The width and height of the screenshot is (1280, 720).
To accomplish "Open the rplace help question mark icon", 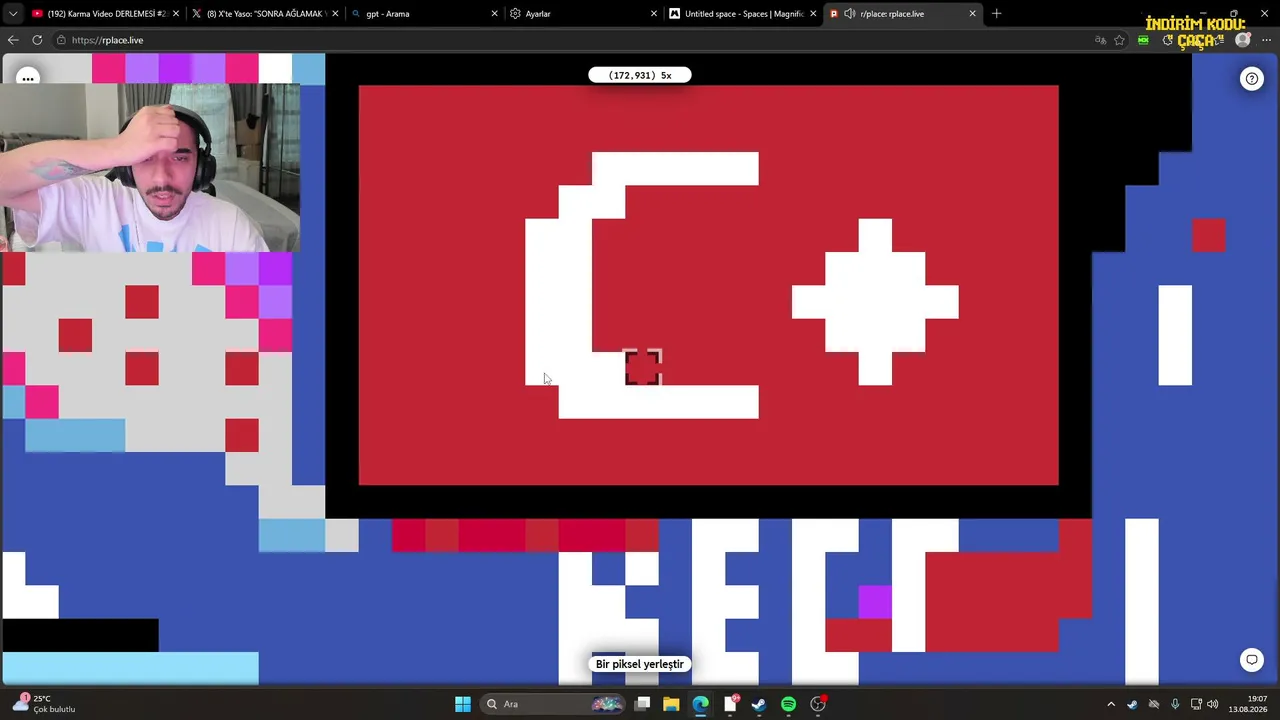I will [x=1252, y=79].
